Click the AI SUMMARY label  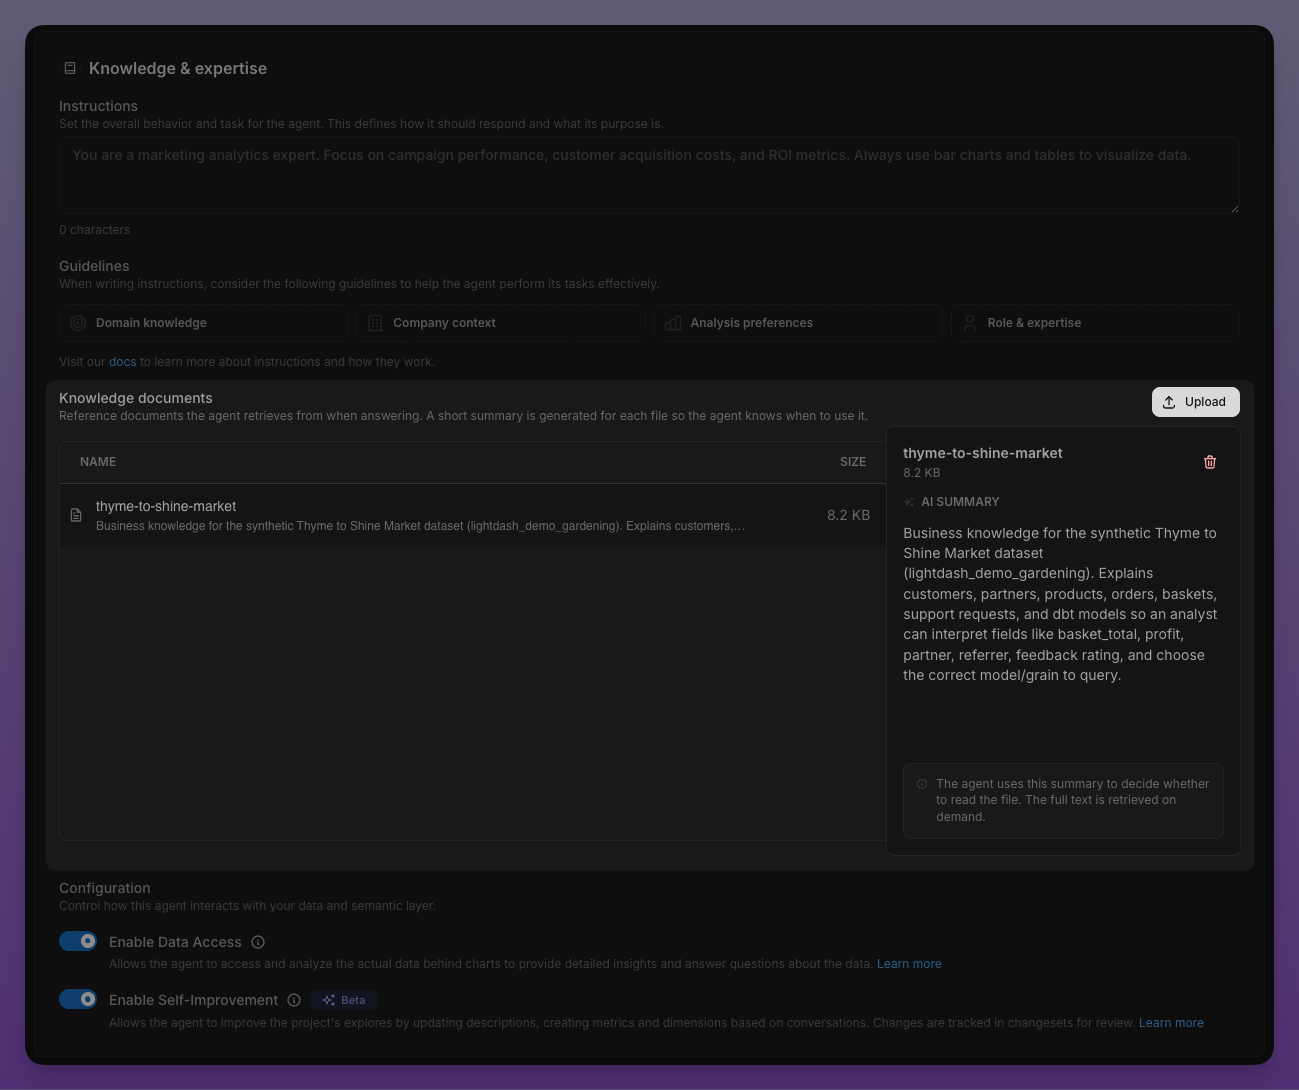pos(960,502)
